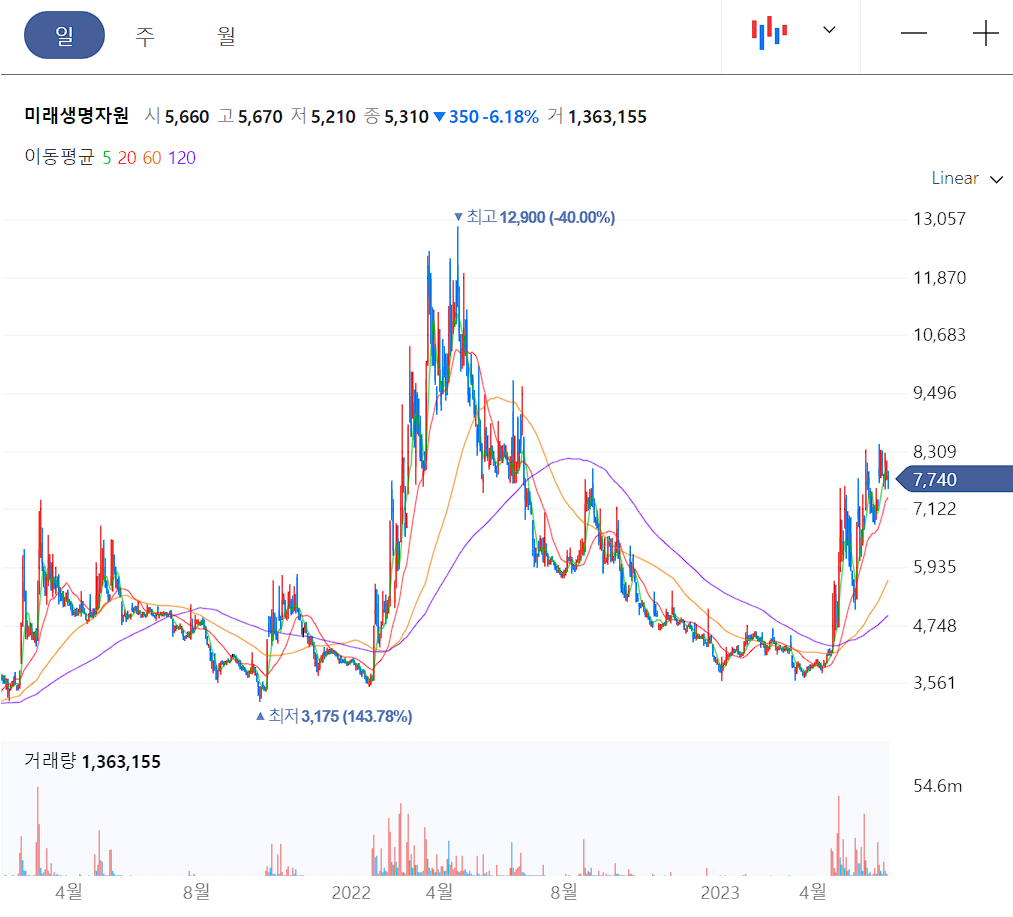1013x917 pixels.
Task: Click the 이동평균 label
Action: pos(59,157)
